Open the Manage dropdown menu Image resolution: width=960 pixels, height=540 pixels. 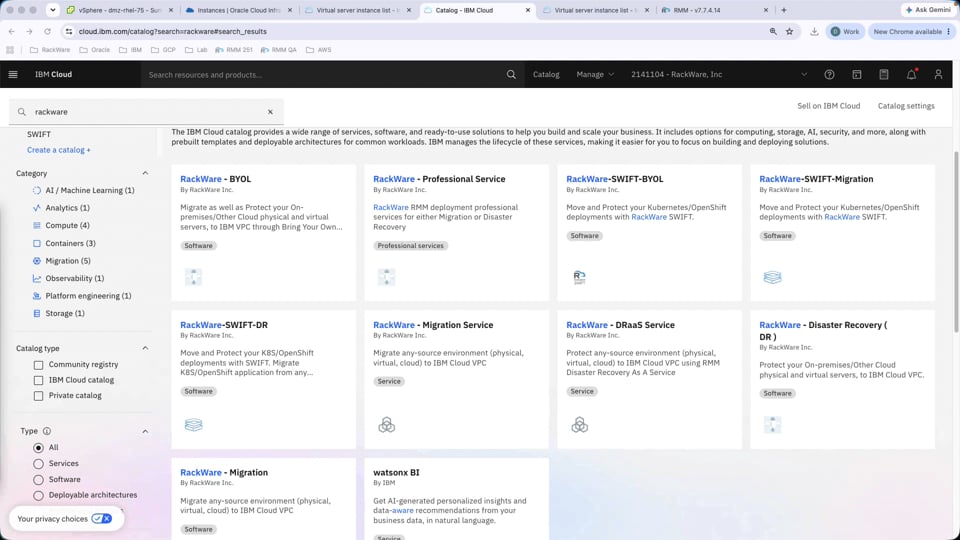(x=594, y=74)
